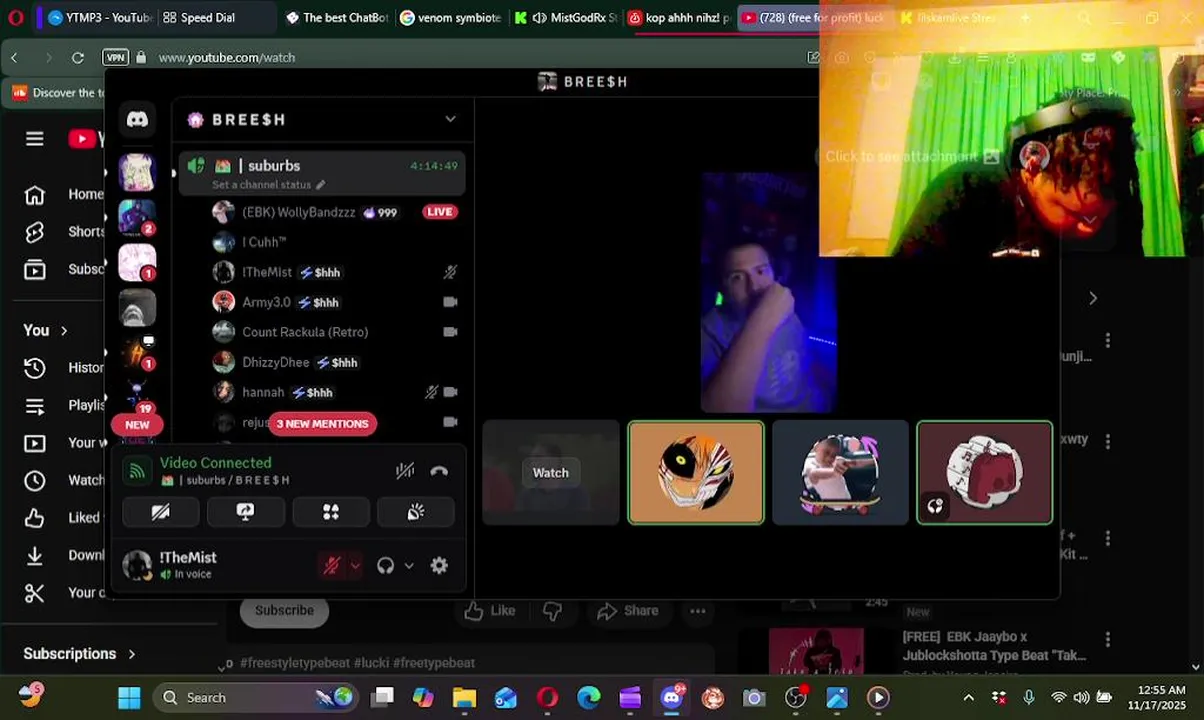Select user hannah in voice list
The width and height of the screenshot is (1204, 720).
pyautogui.click(x=263, y=392)
